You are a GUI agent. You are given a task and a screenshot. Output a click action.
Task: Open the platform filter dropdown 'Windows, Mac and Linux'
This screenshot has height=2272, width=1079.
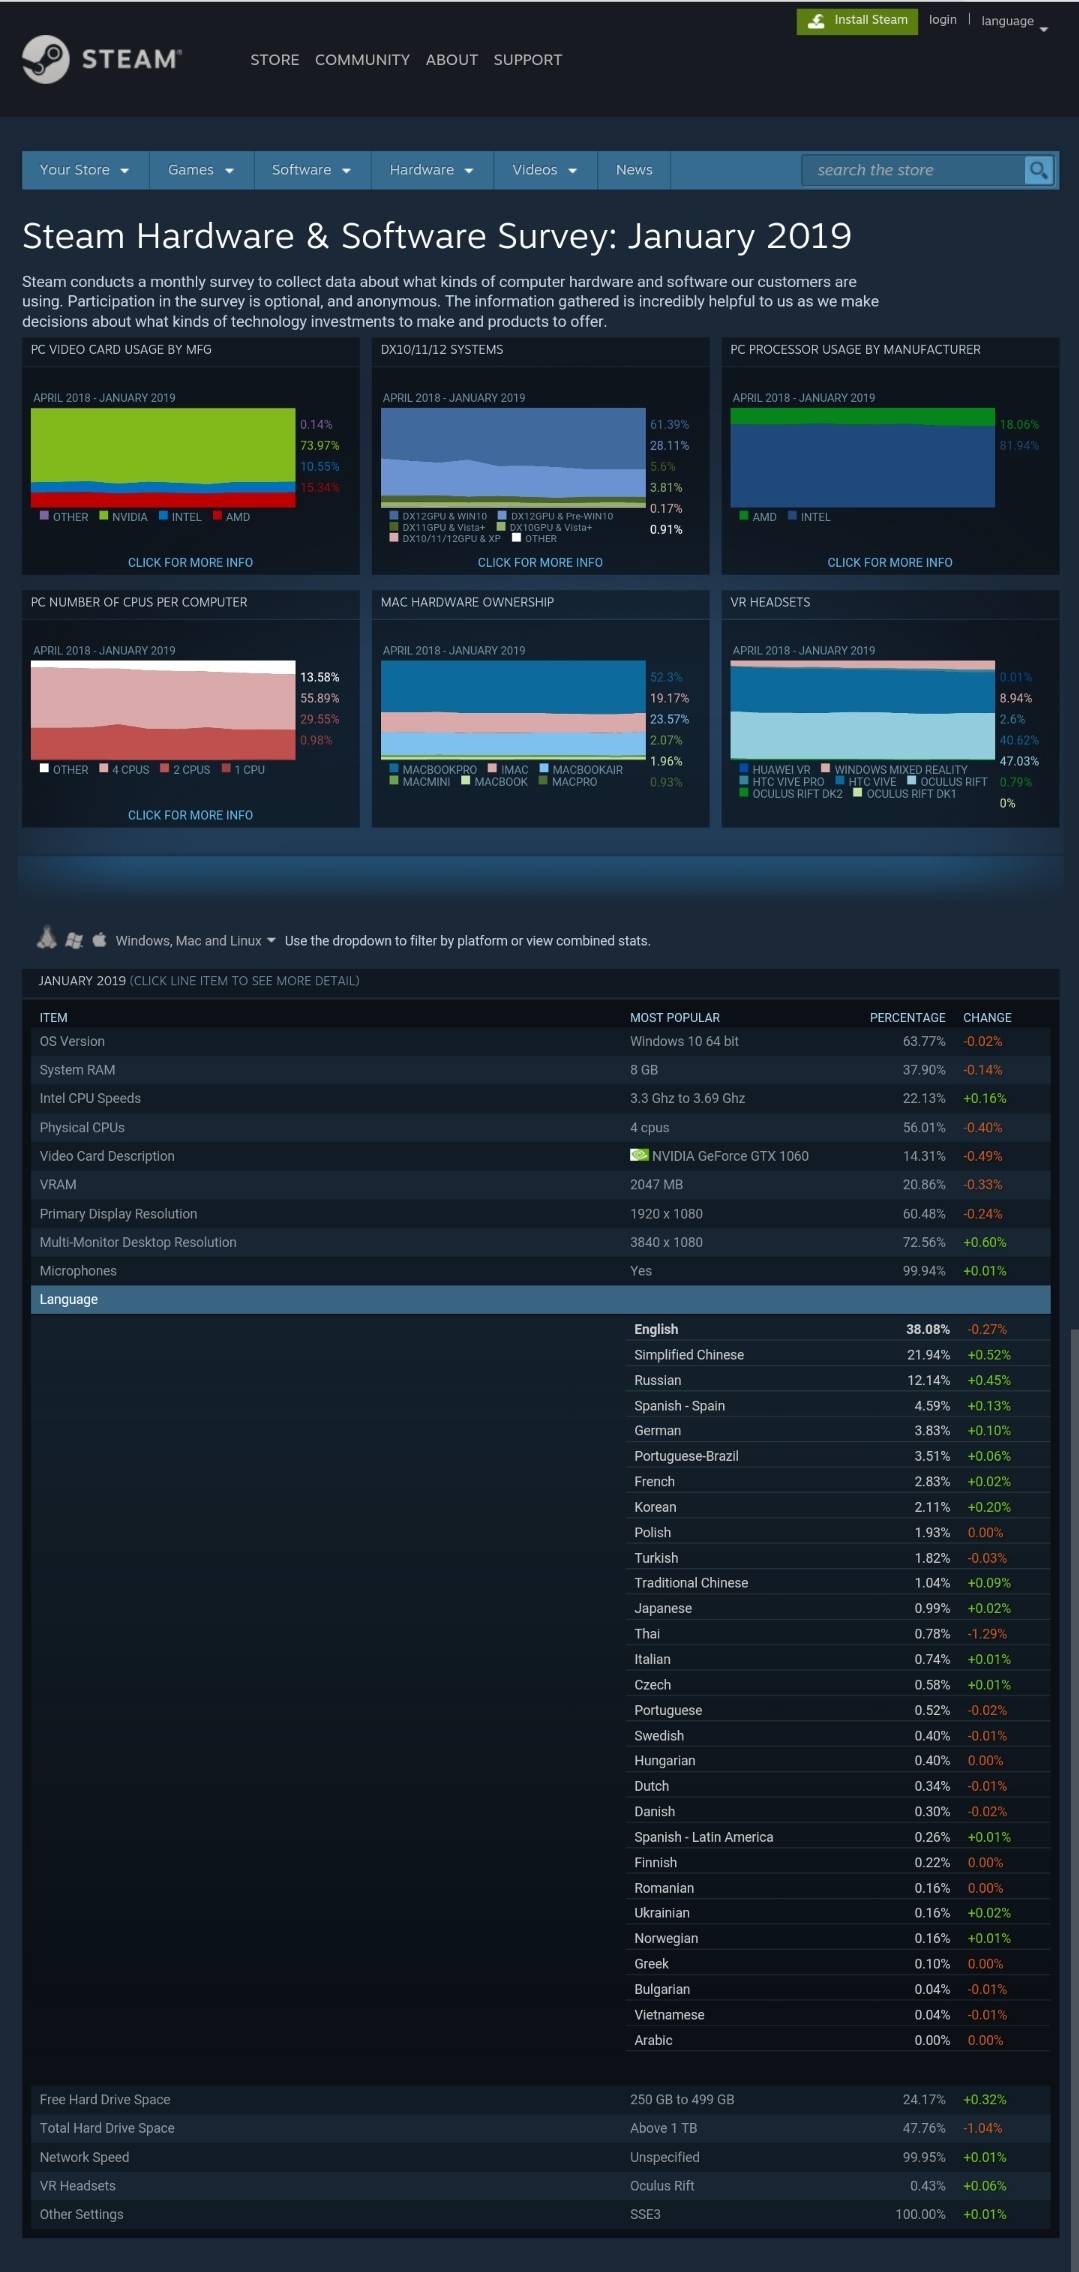[195, 941]
